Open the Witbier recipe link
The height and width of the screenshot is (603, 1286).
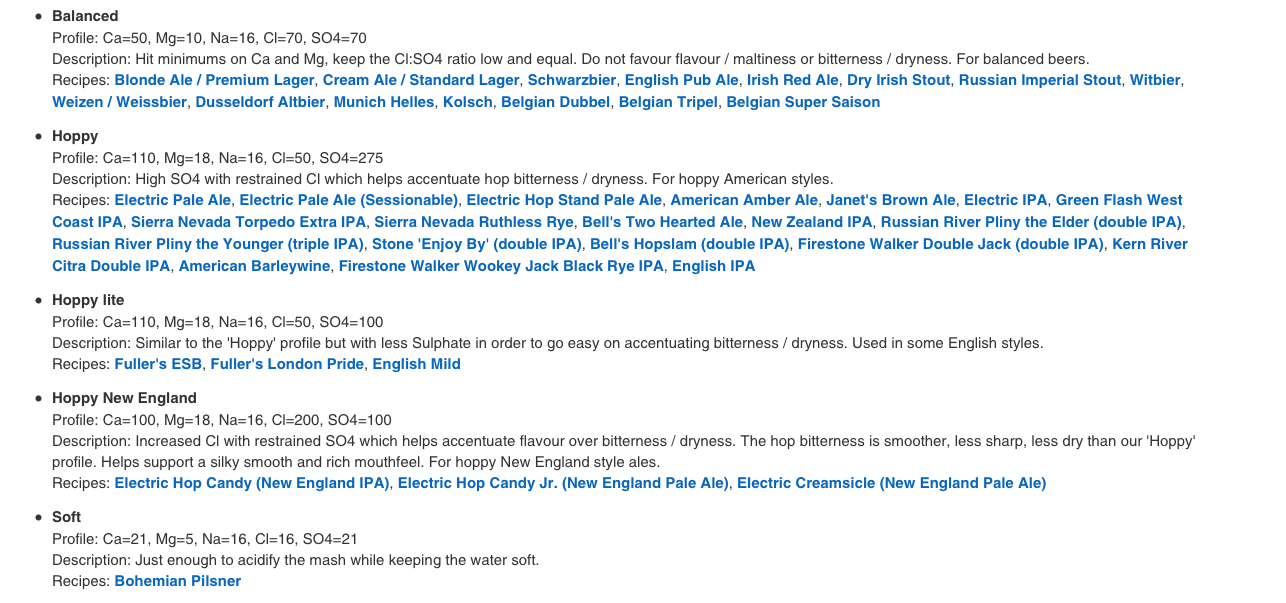[1155, 80]
